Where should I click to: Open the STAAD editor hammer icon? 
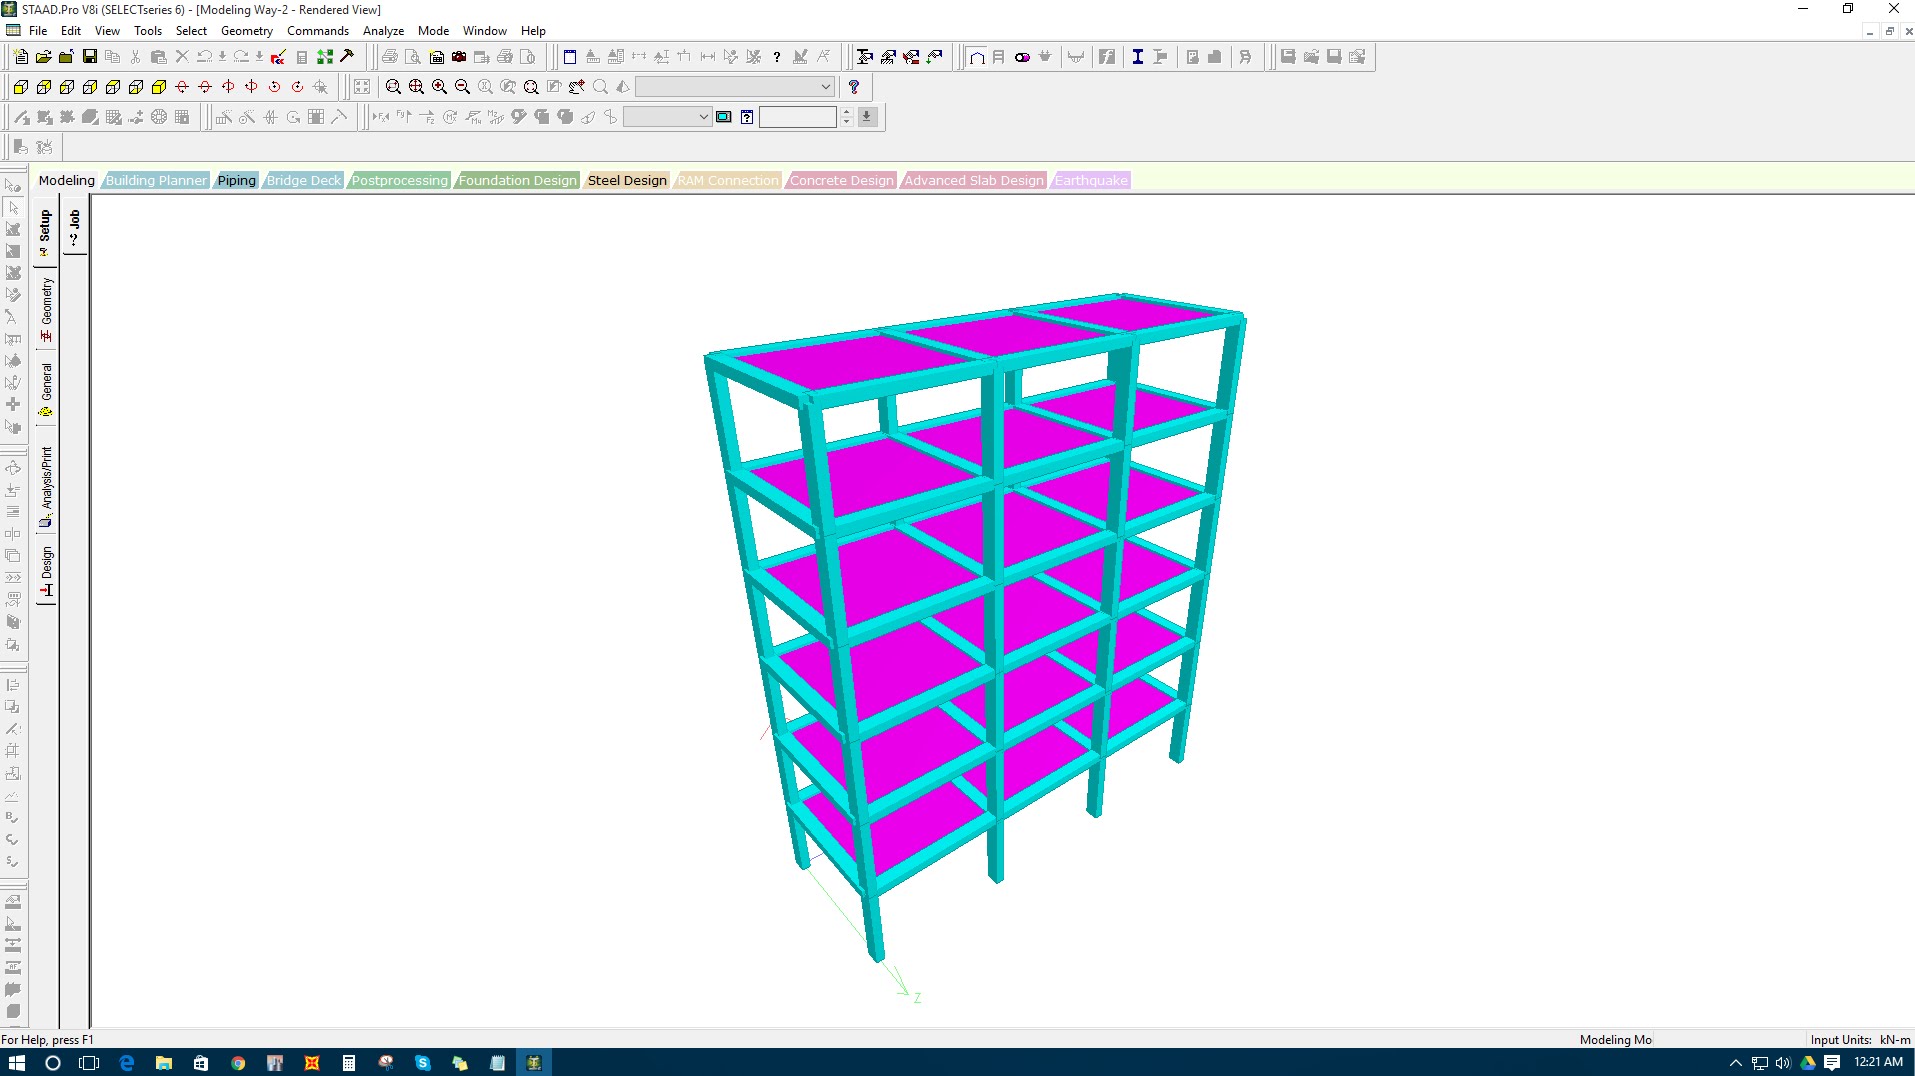click(348, 57)
